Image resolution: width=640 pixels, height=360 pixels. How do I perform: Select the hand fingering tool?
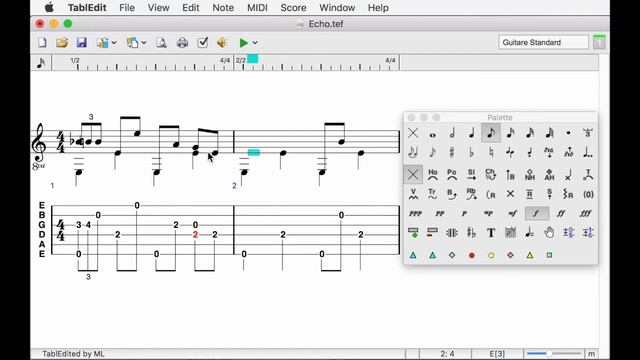(x=549, y=233)
